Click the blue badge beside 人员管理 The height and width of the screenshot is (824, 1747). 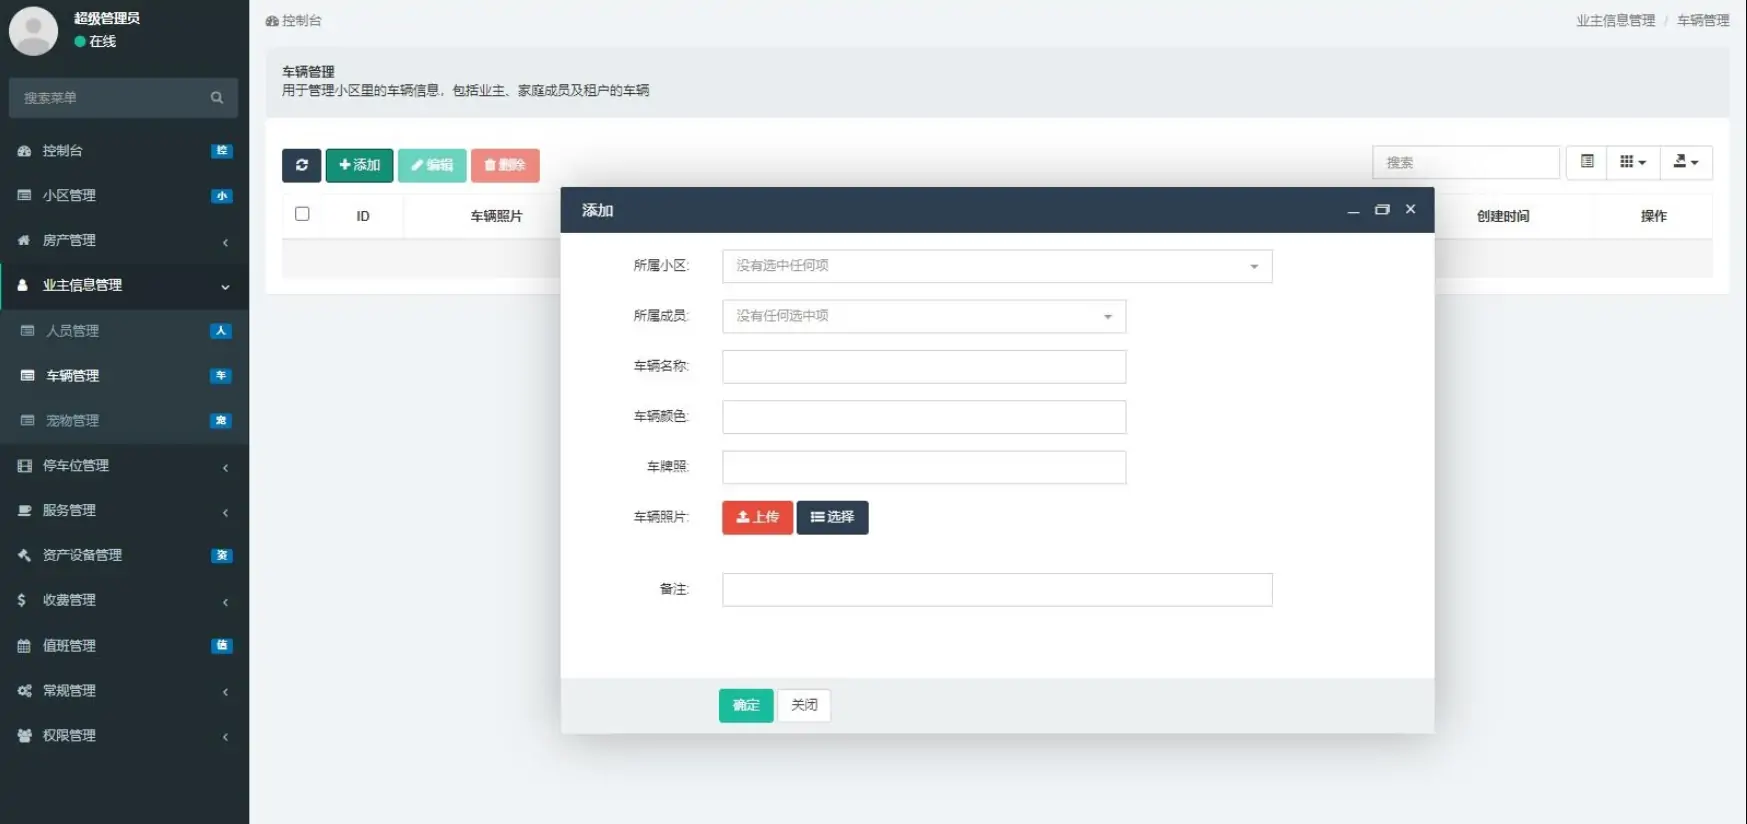[x=222, y=331]
